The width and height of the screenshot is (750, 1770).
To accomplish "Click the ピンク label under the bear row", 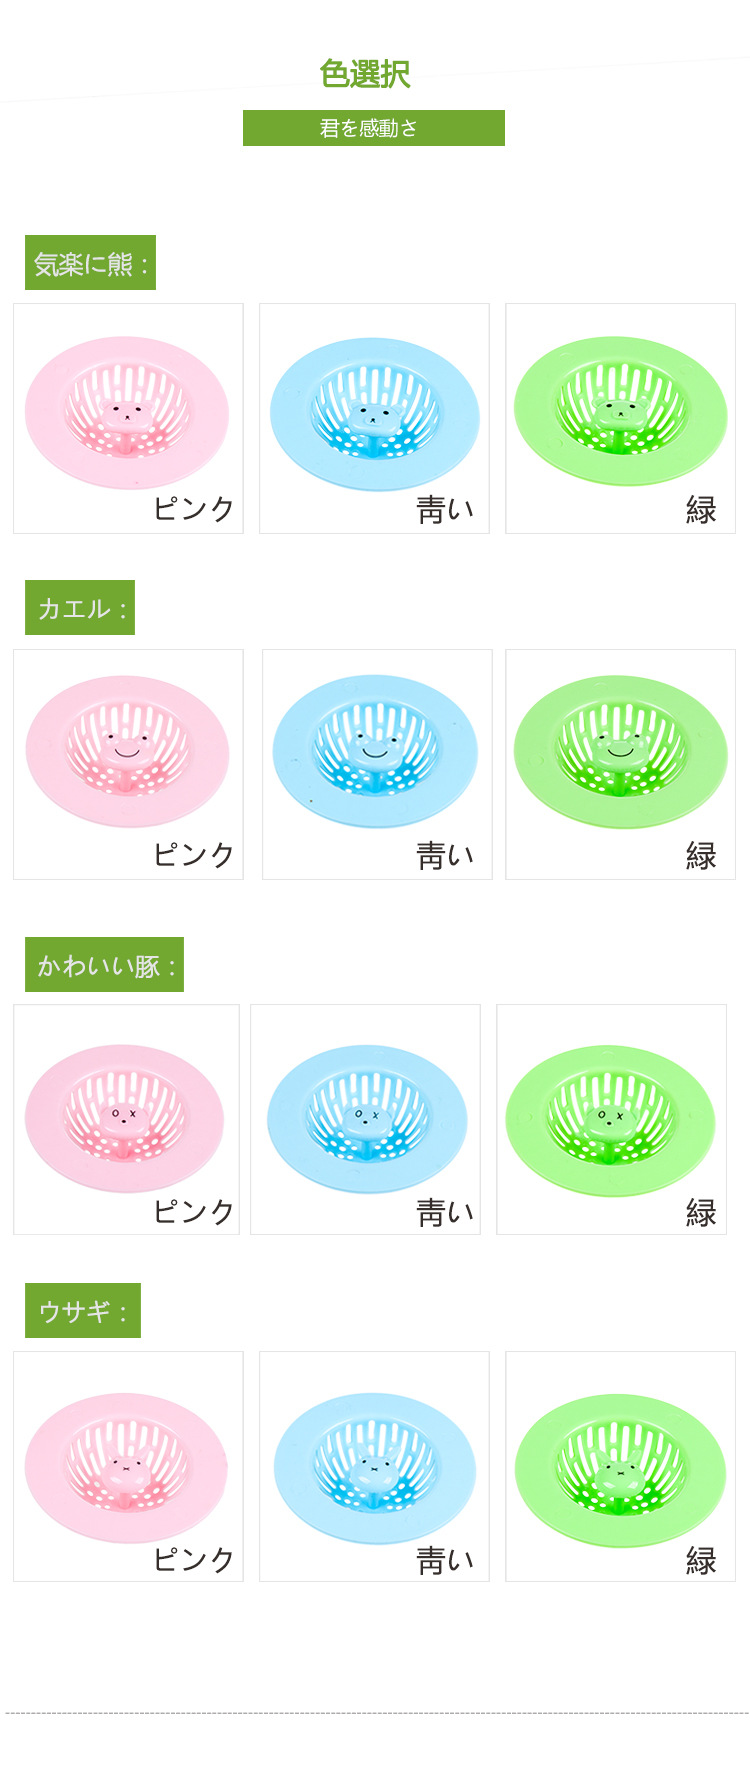I will (x=194, y=509).
